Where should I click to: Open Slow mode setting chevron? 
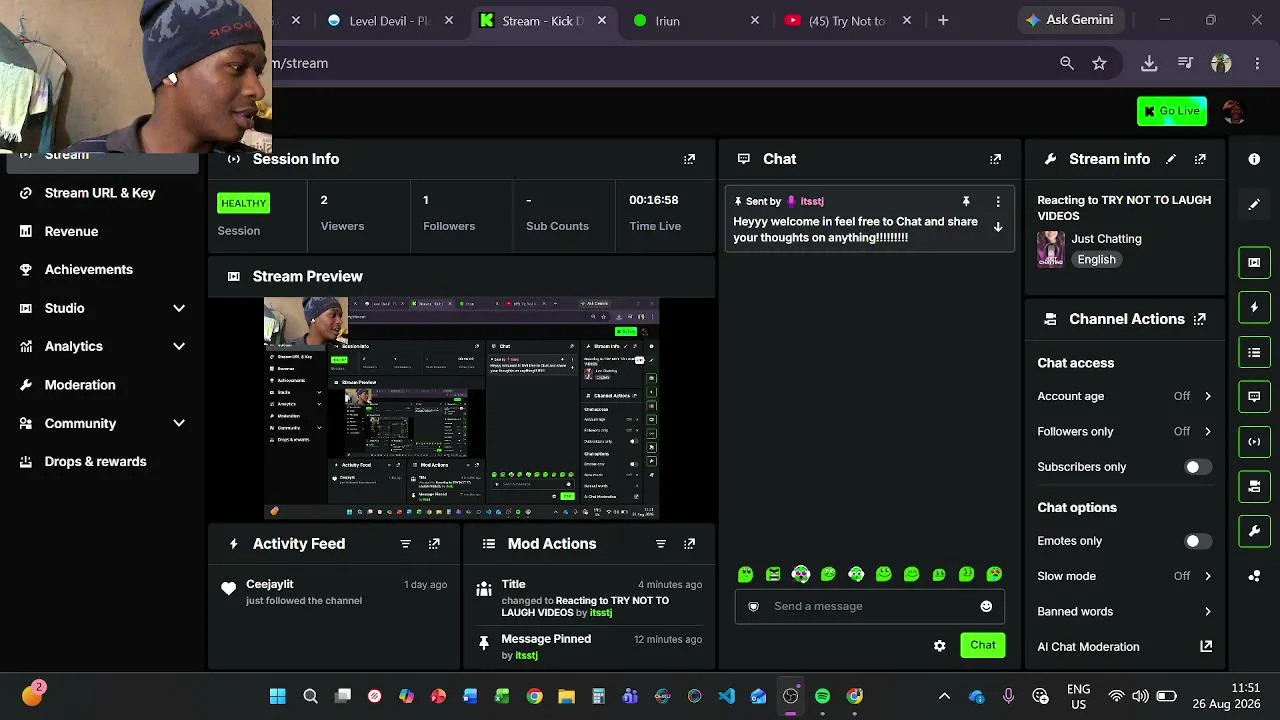click(x=1207, y=576)
